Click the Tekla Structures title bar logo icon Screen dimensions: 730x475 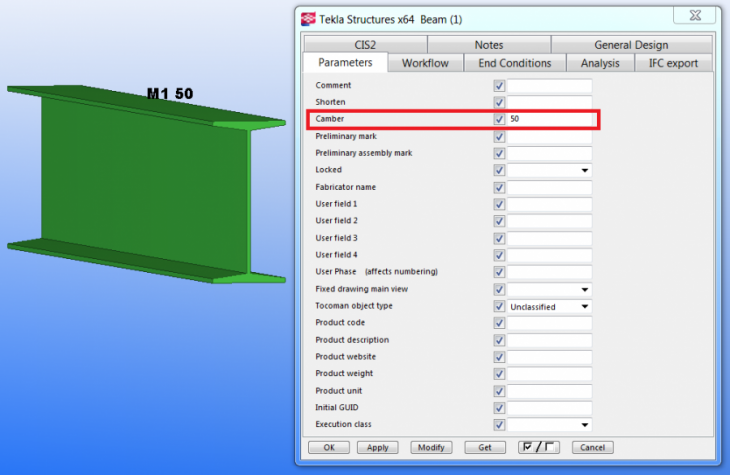click(308, 19)
